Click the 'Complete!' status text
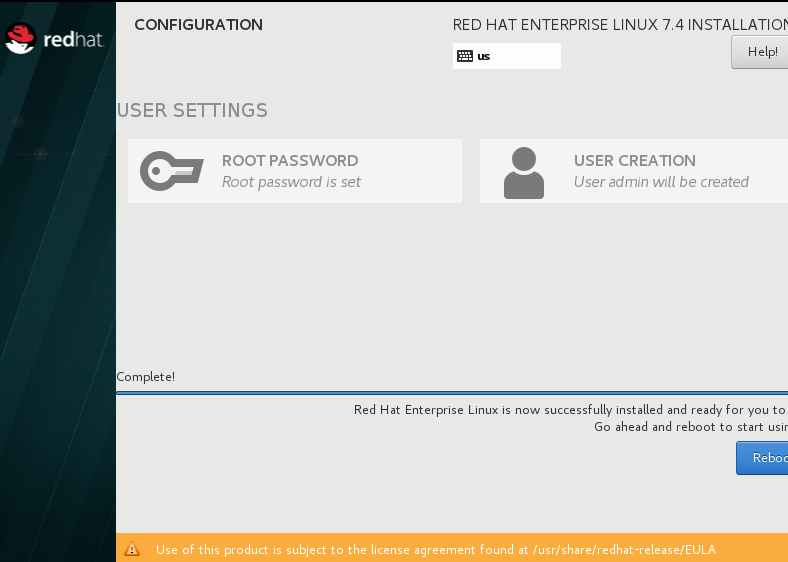The height and width of the screenshot is (562, 788). [146, 377]
